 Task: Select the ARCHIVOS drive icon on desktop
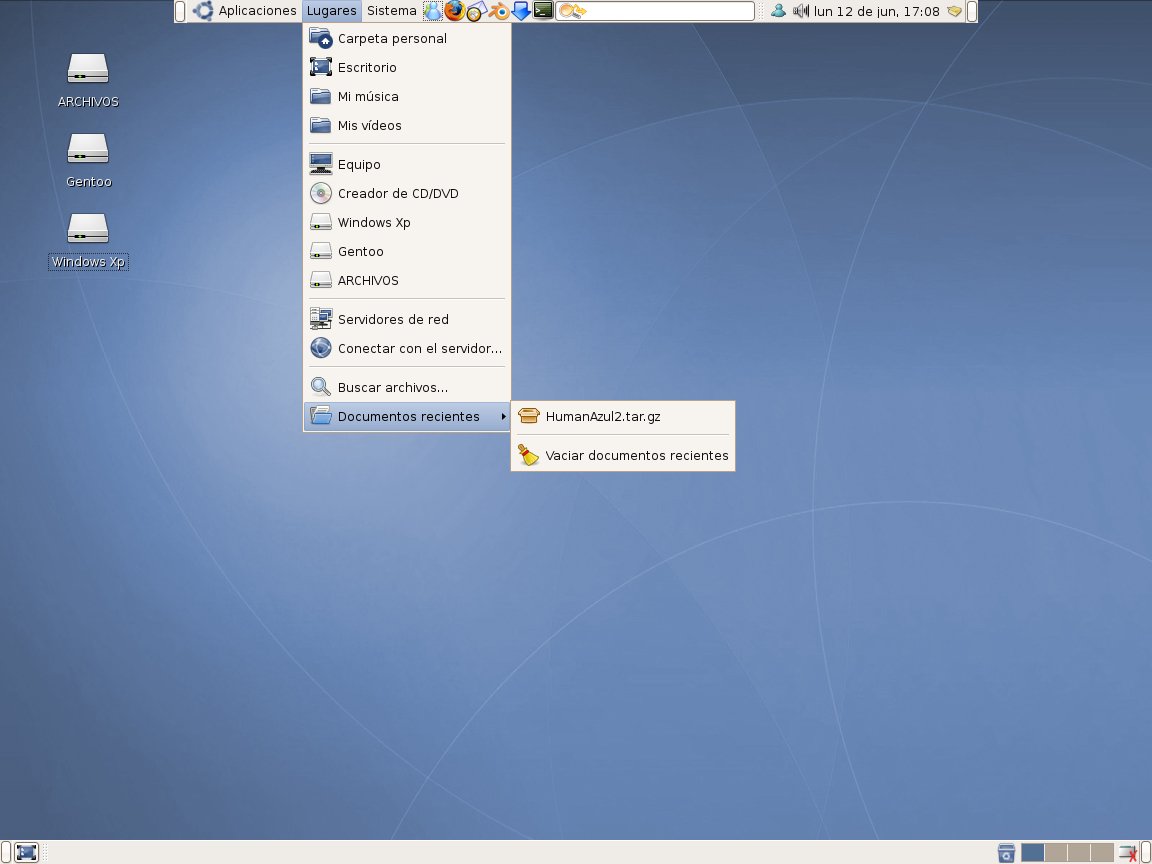click(88, 81)
